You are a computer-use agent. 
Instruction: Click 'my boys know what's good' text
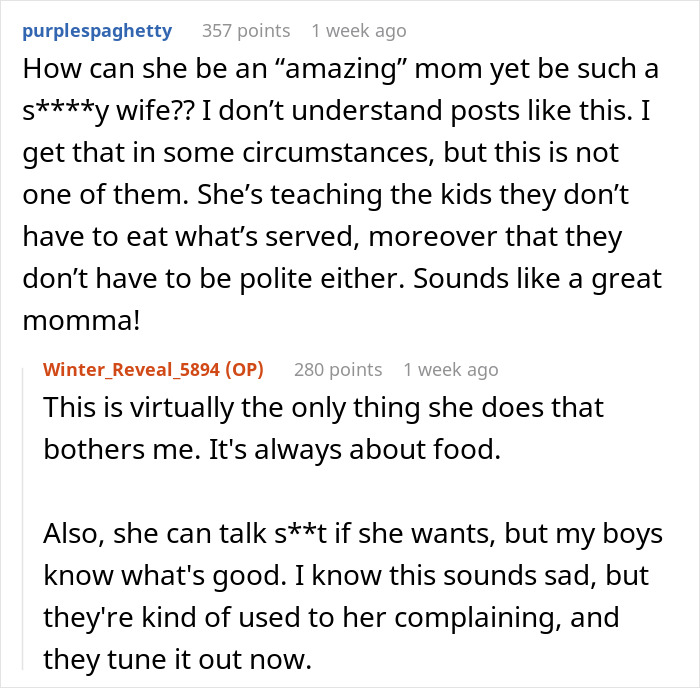click(x=590, y=534)
